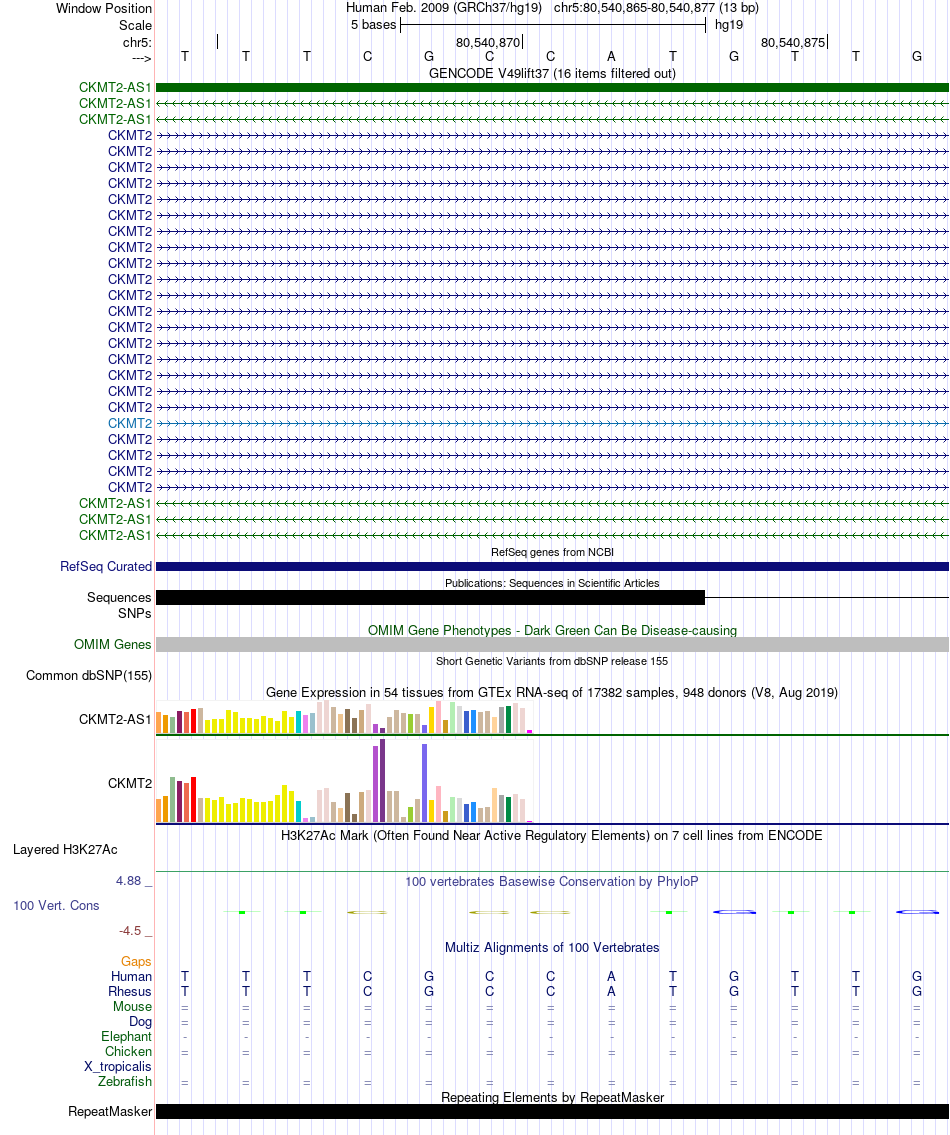This screenshot has height=1135, width=950.
Task: Click the Human alignment row label
Action: coord(131,977)
